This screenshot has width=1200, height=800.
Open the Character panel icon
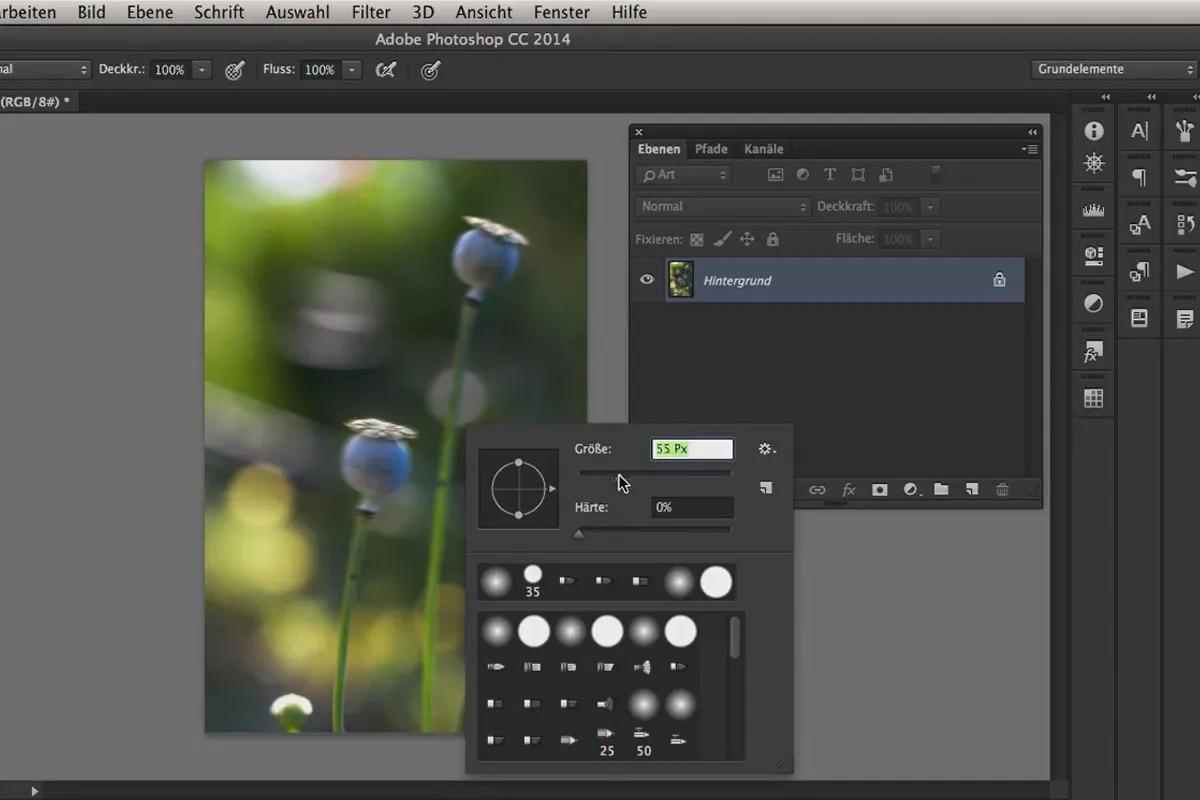click(1139, 131)
